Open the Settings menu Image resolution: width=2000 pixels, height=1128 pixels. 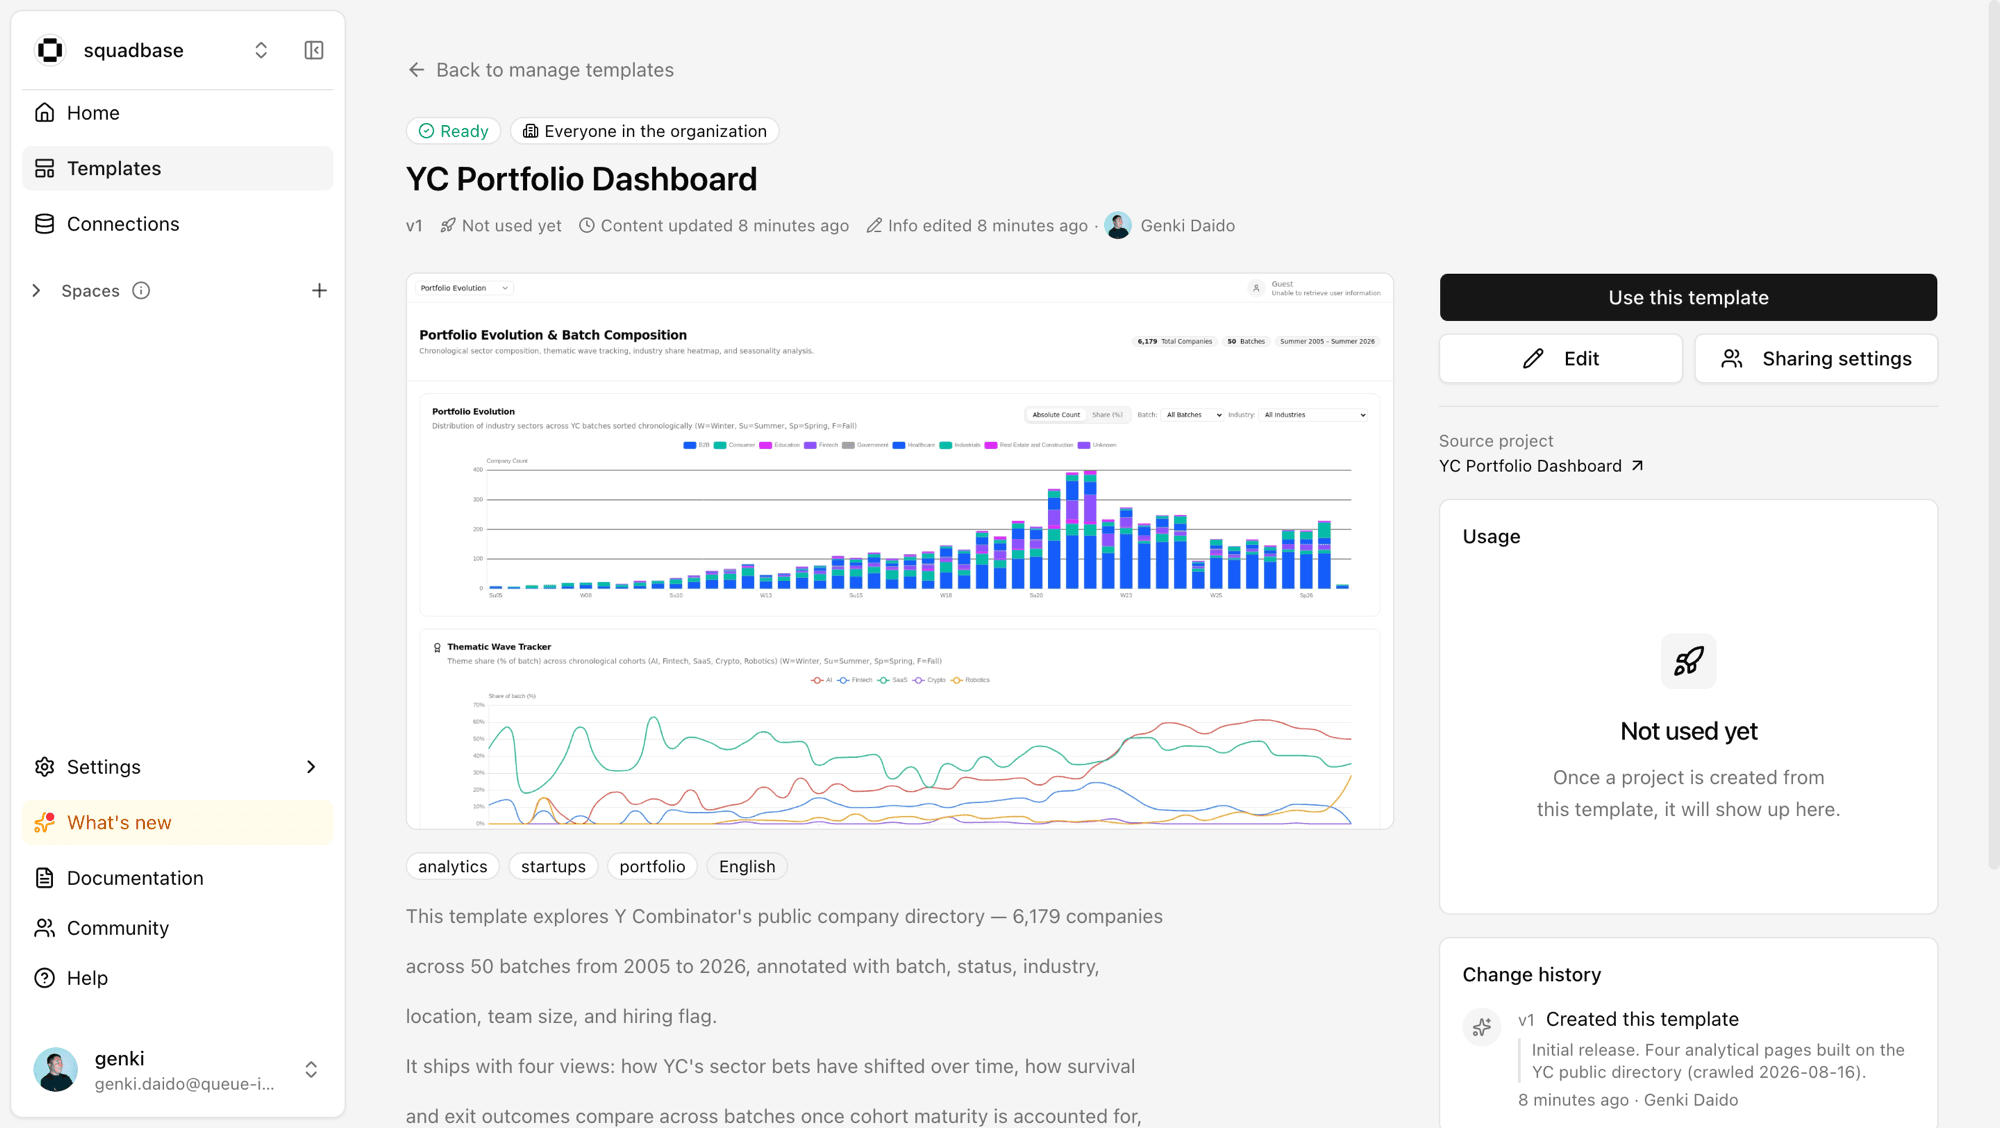click(x=177, y=767)
